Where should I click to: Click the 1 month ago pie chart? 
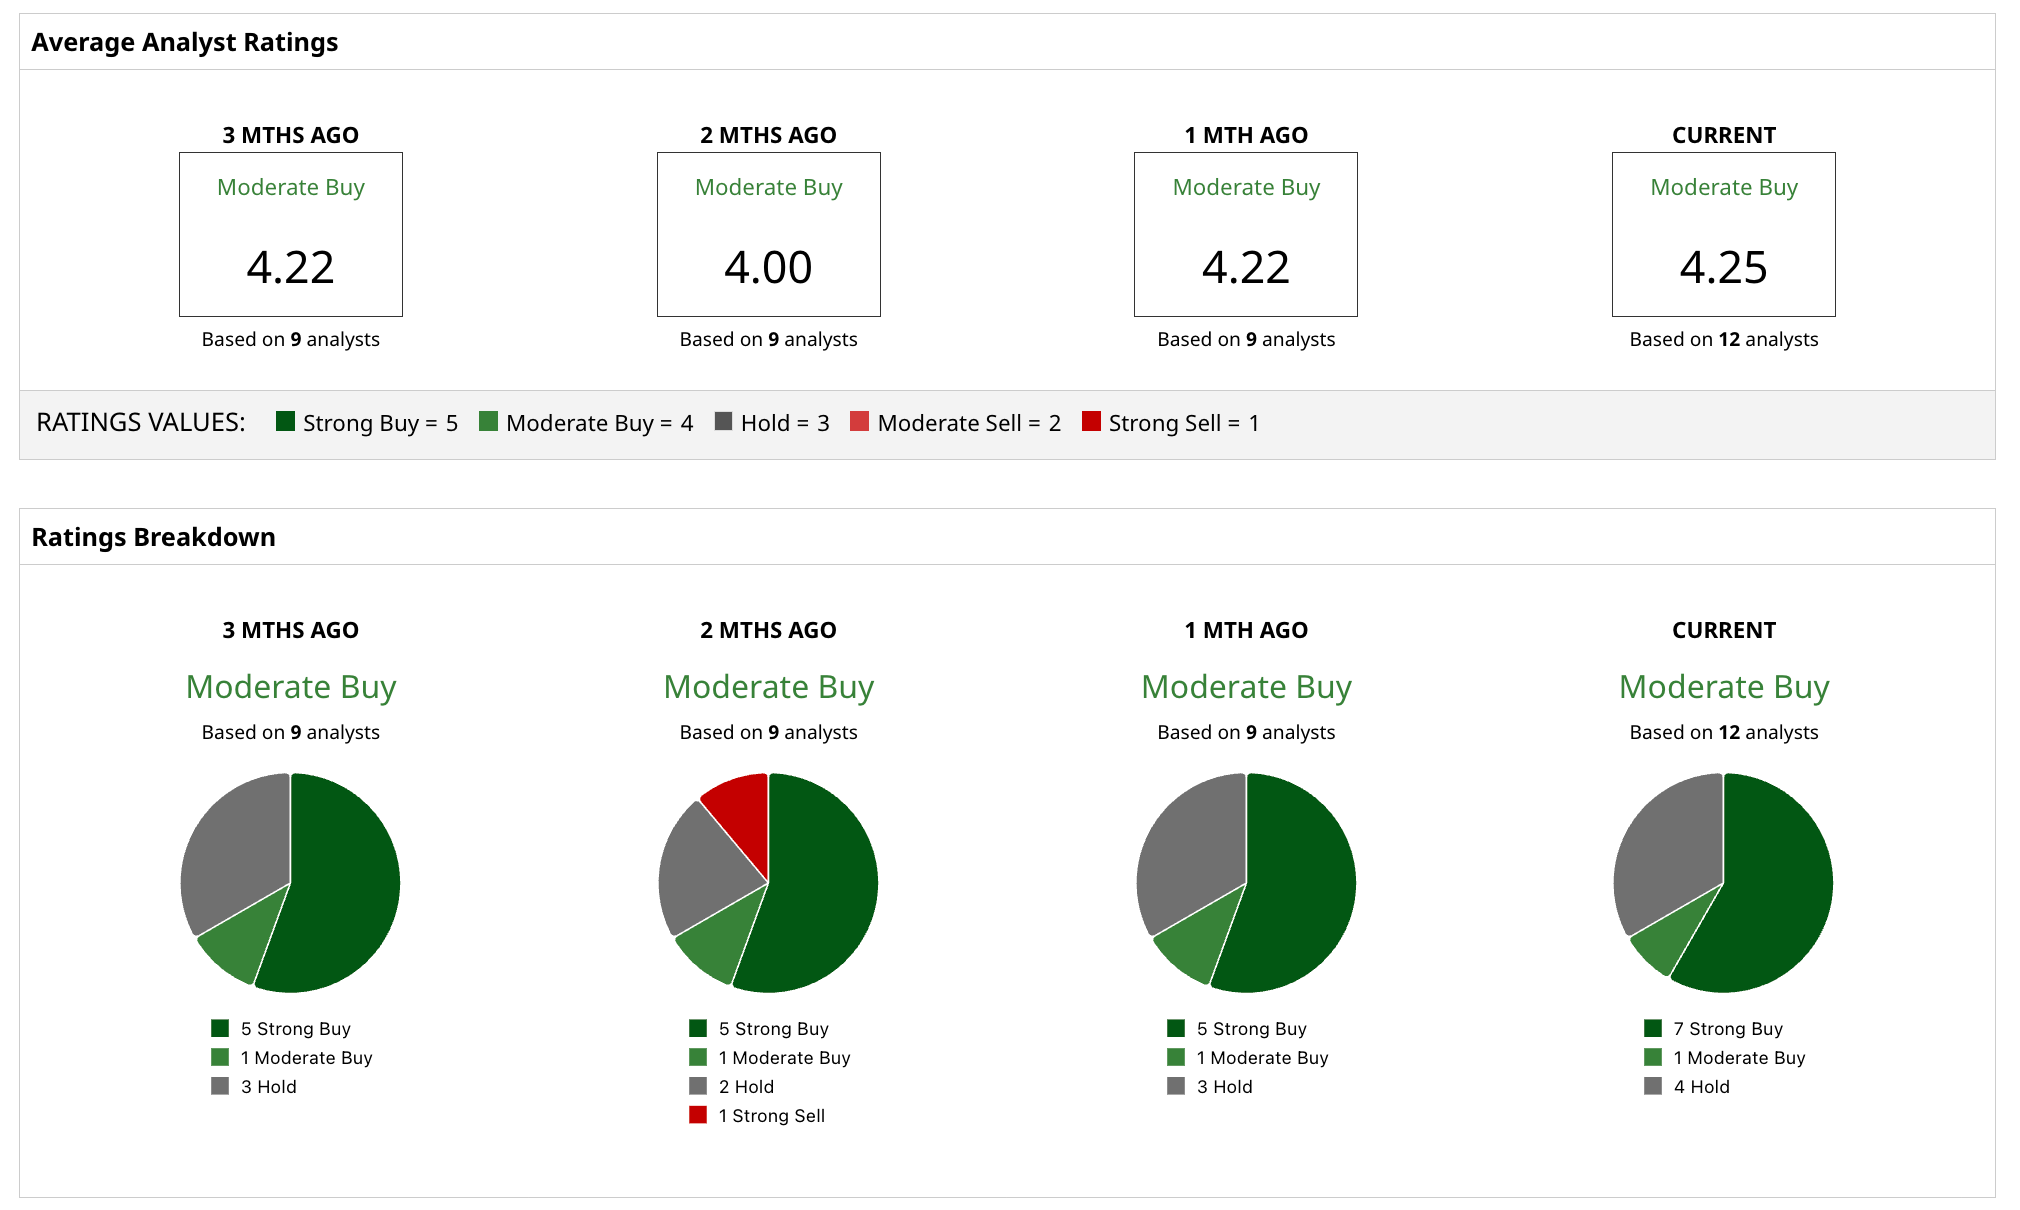pyautogui.click(x=1246, y=883)
